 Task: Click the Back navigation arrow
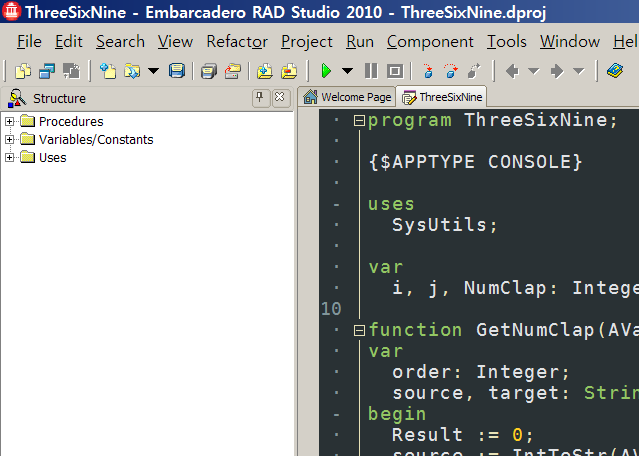[512, 71]
